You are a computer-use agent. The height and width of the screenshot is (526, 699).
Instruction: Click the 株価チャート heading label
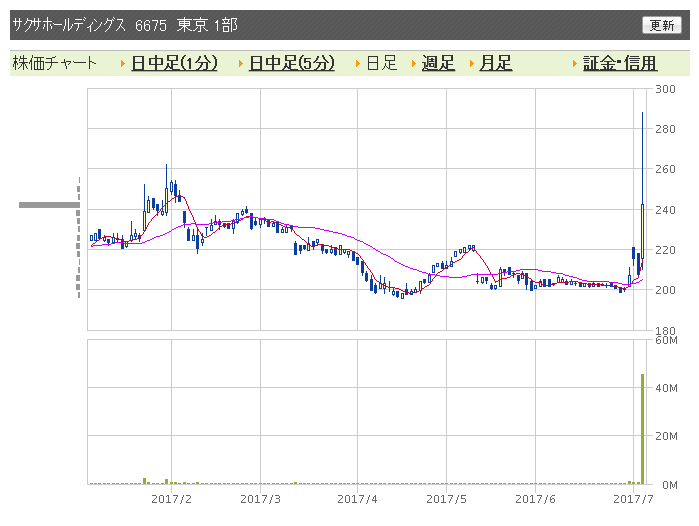(x=54, y=63)
